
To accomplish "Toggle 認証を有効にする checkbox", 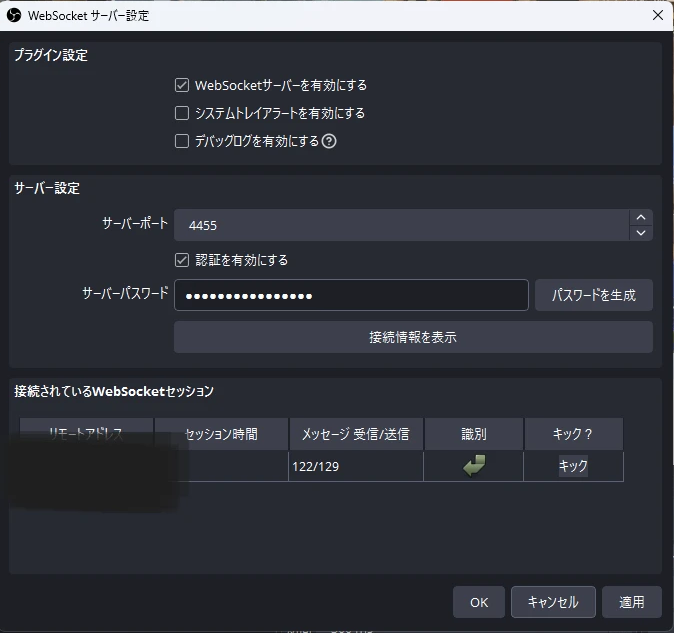I will coord(182,260).
